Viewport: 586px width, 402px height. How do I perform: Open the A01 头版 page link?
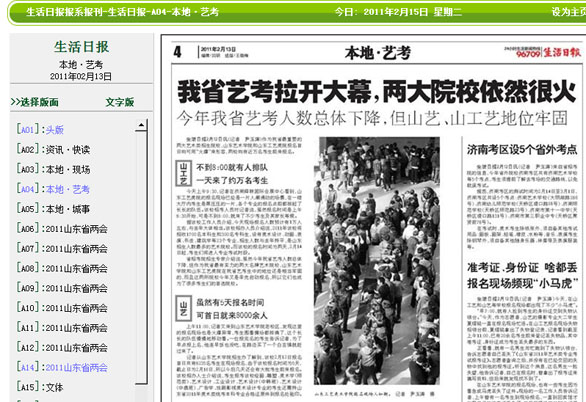pyautogui.click(x=40, y=130)
